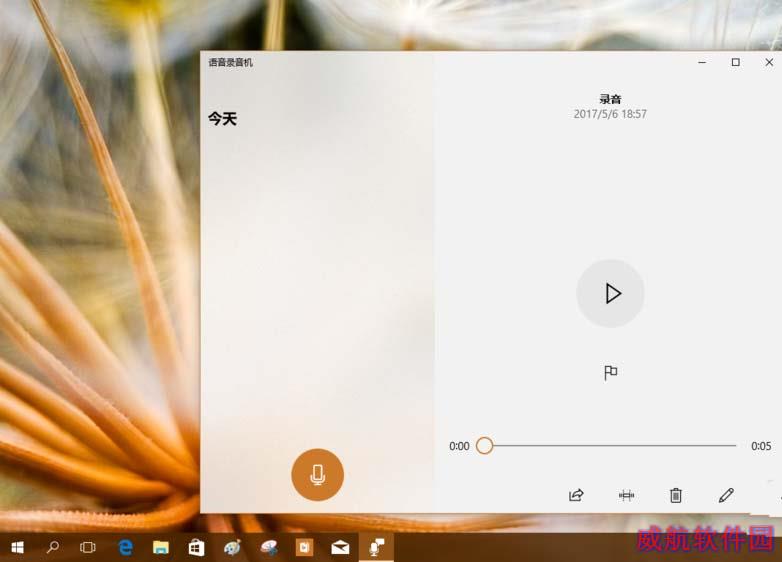
Task: Add a flag marker to the recording
Action: pos(610,373)
